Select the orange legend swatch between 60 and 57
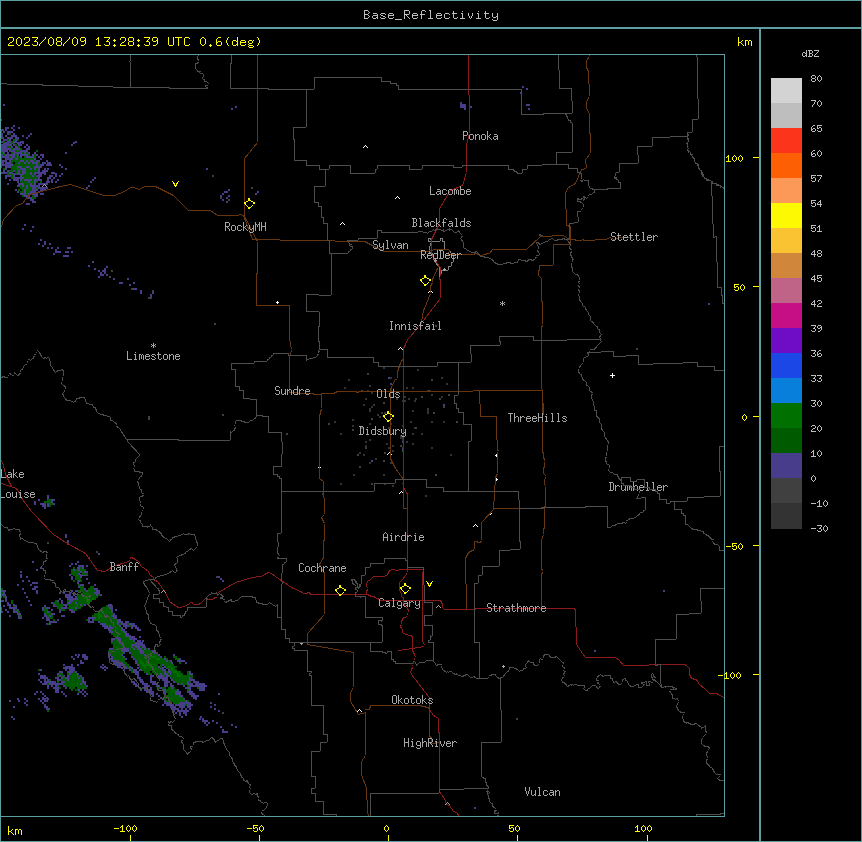 click(x=786, y=165)
